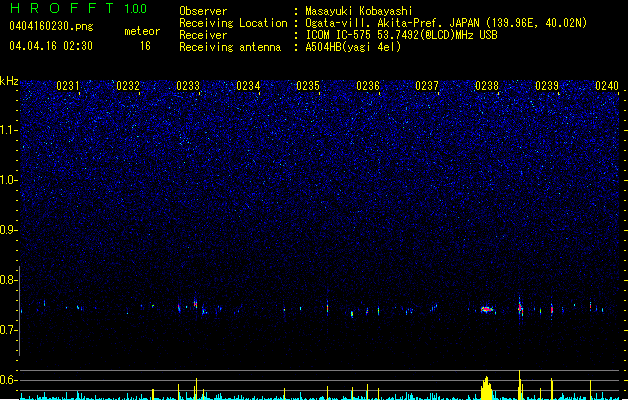Click the large meteor echo near 0238
629x400 pixels.
[x=487, y=310]
